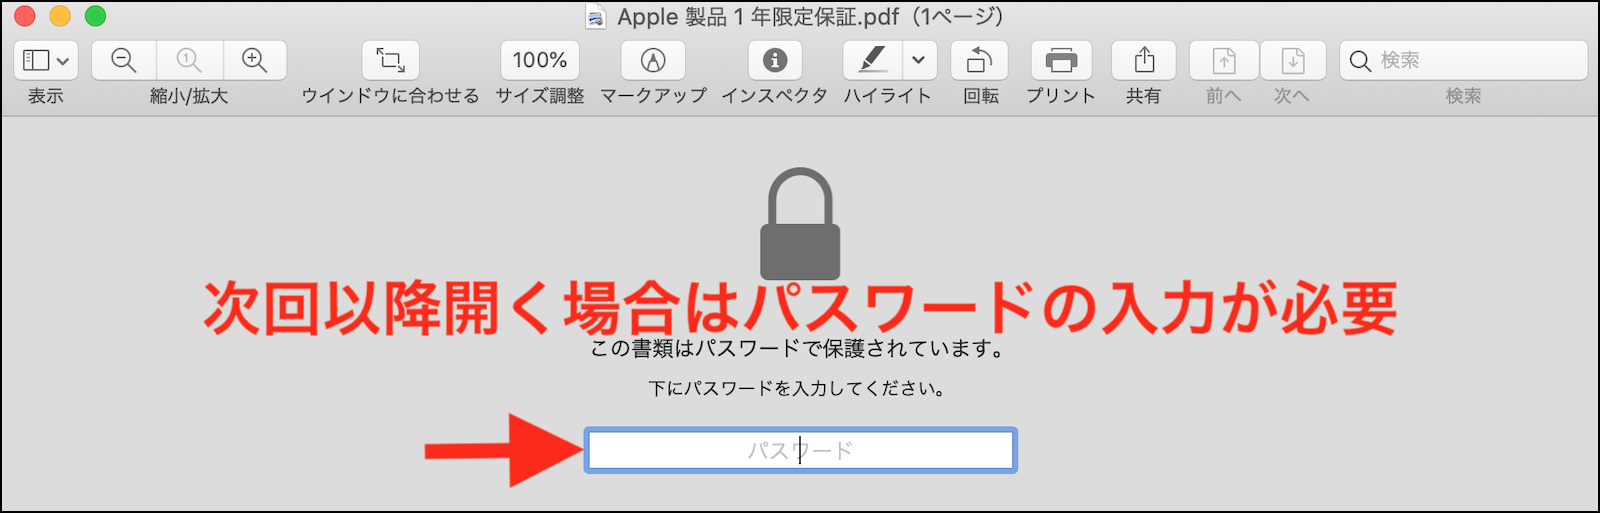The image size is (1600, 513).
Task: Go to the next page button
Action: (1293, 61)
